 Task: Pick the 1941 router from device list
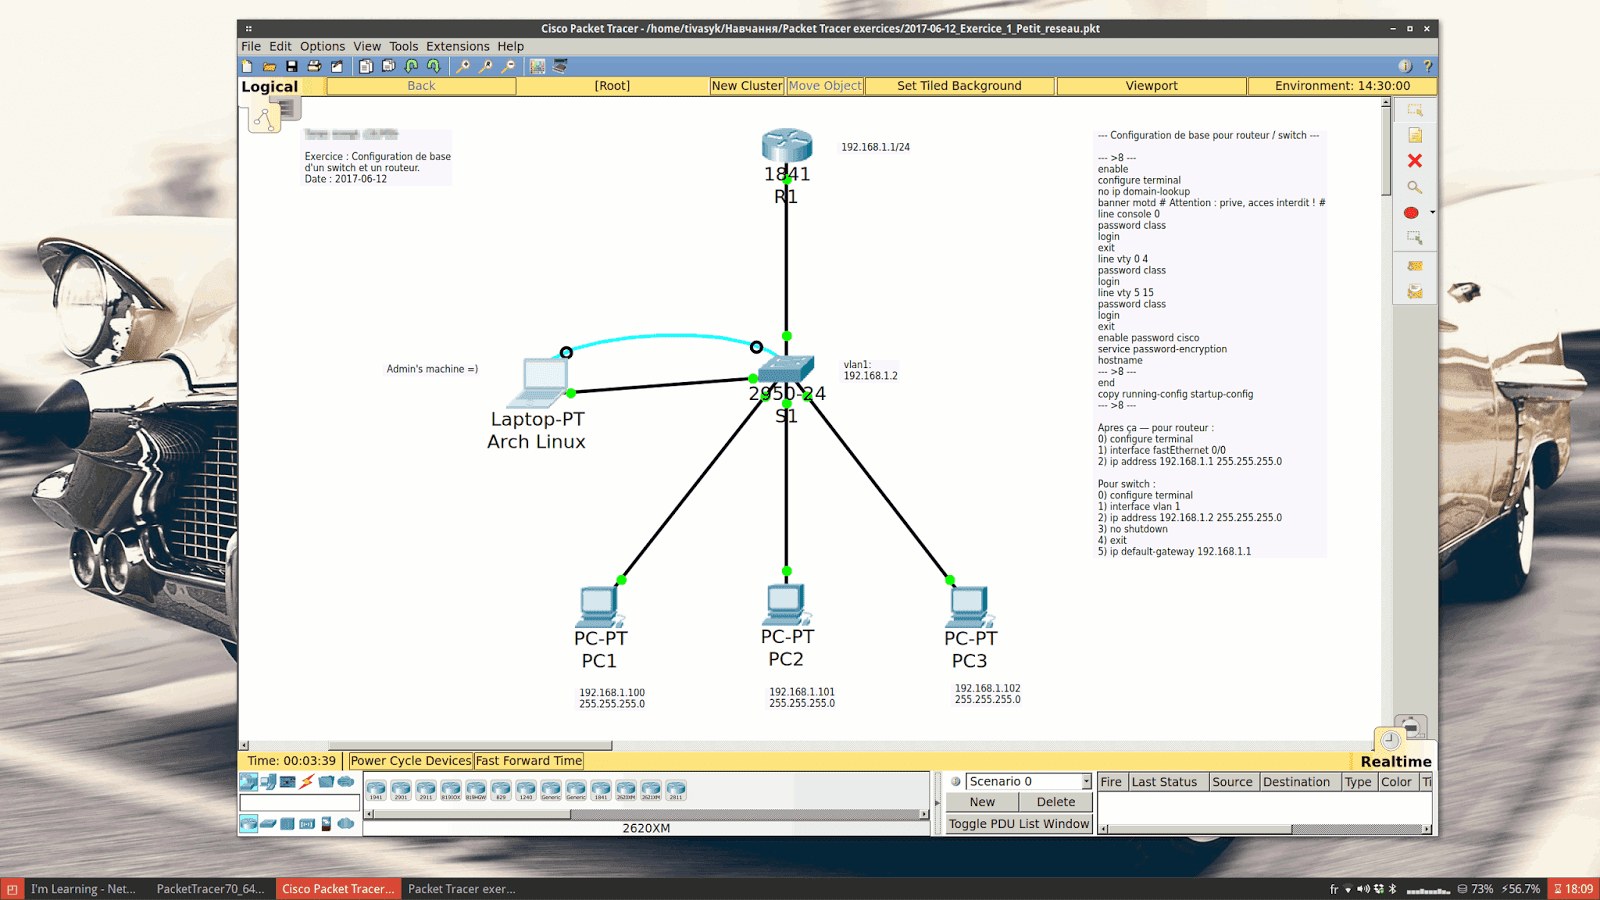[376, 791]
